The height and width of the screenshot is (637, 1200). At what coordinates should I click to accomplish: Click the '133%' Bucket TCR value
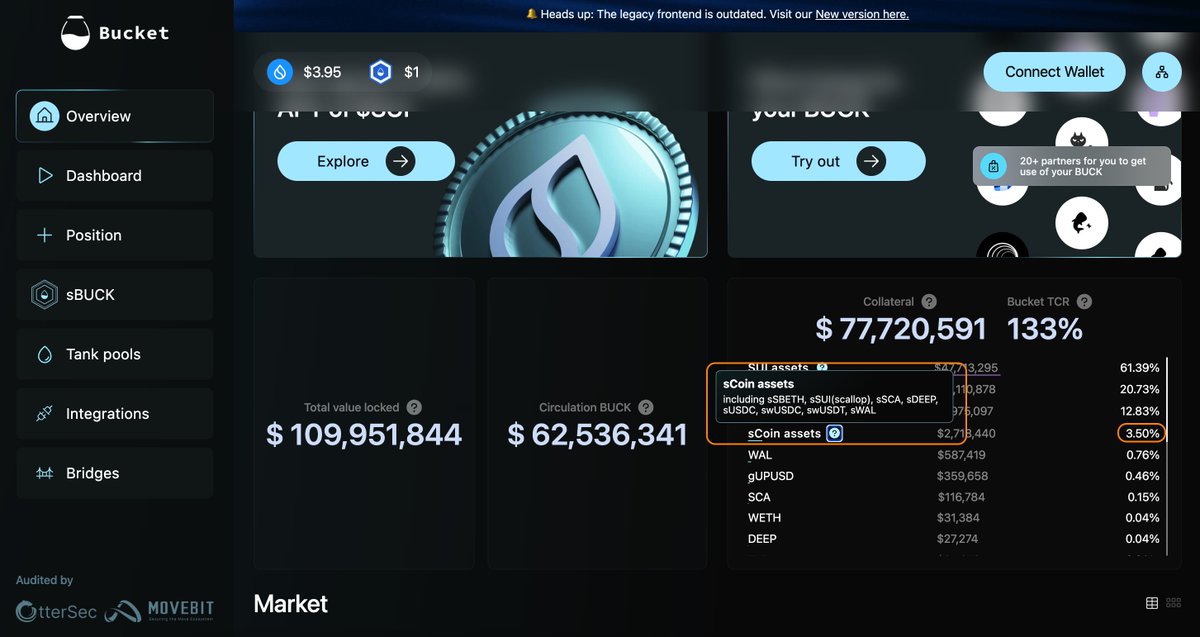[x=1045, y=328]
